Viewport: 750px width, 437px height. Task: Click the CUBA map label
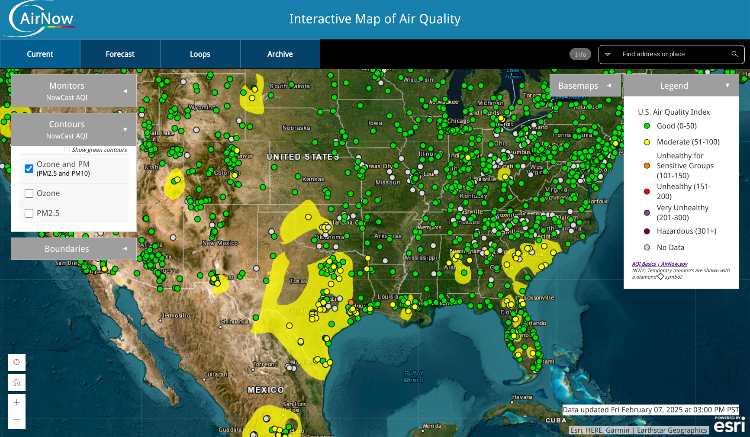(556, 420)
